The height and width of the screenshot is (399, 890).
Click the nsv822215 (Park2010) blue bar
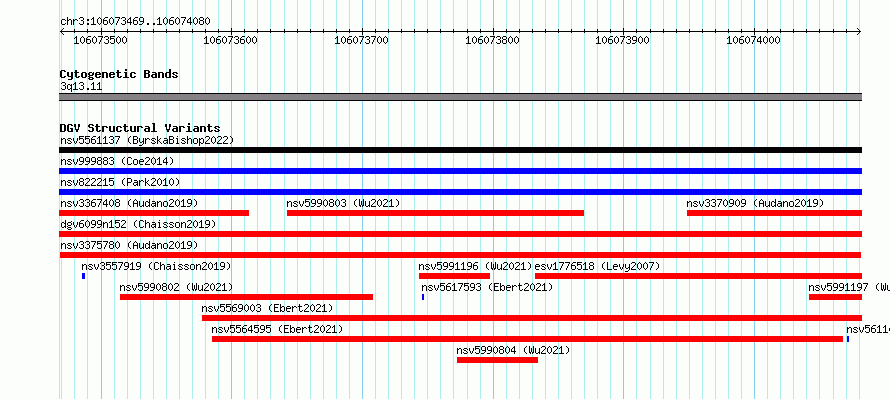pos(460,192)
